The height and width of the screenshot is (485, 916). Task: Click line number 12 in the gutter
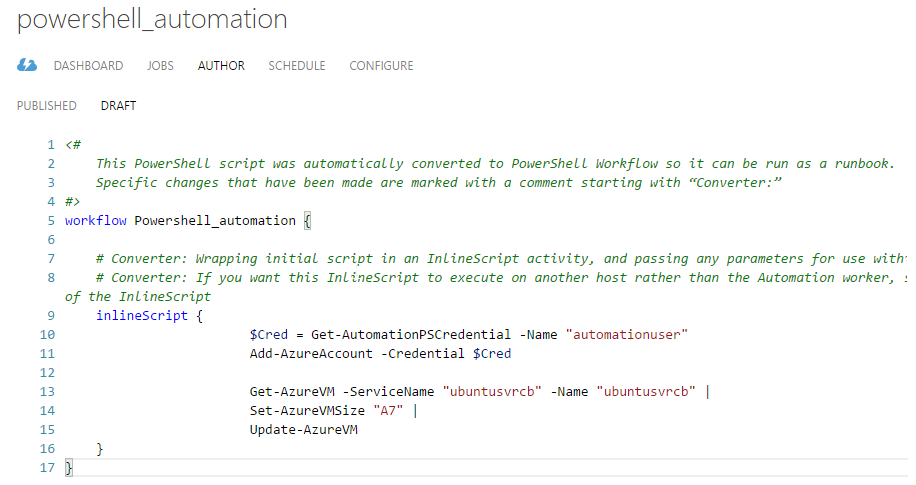pos(47,373)
